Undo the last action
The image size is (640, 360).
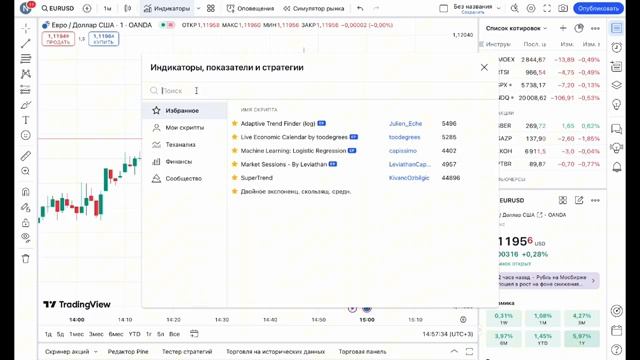360,8
